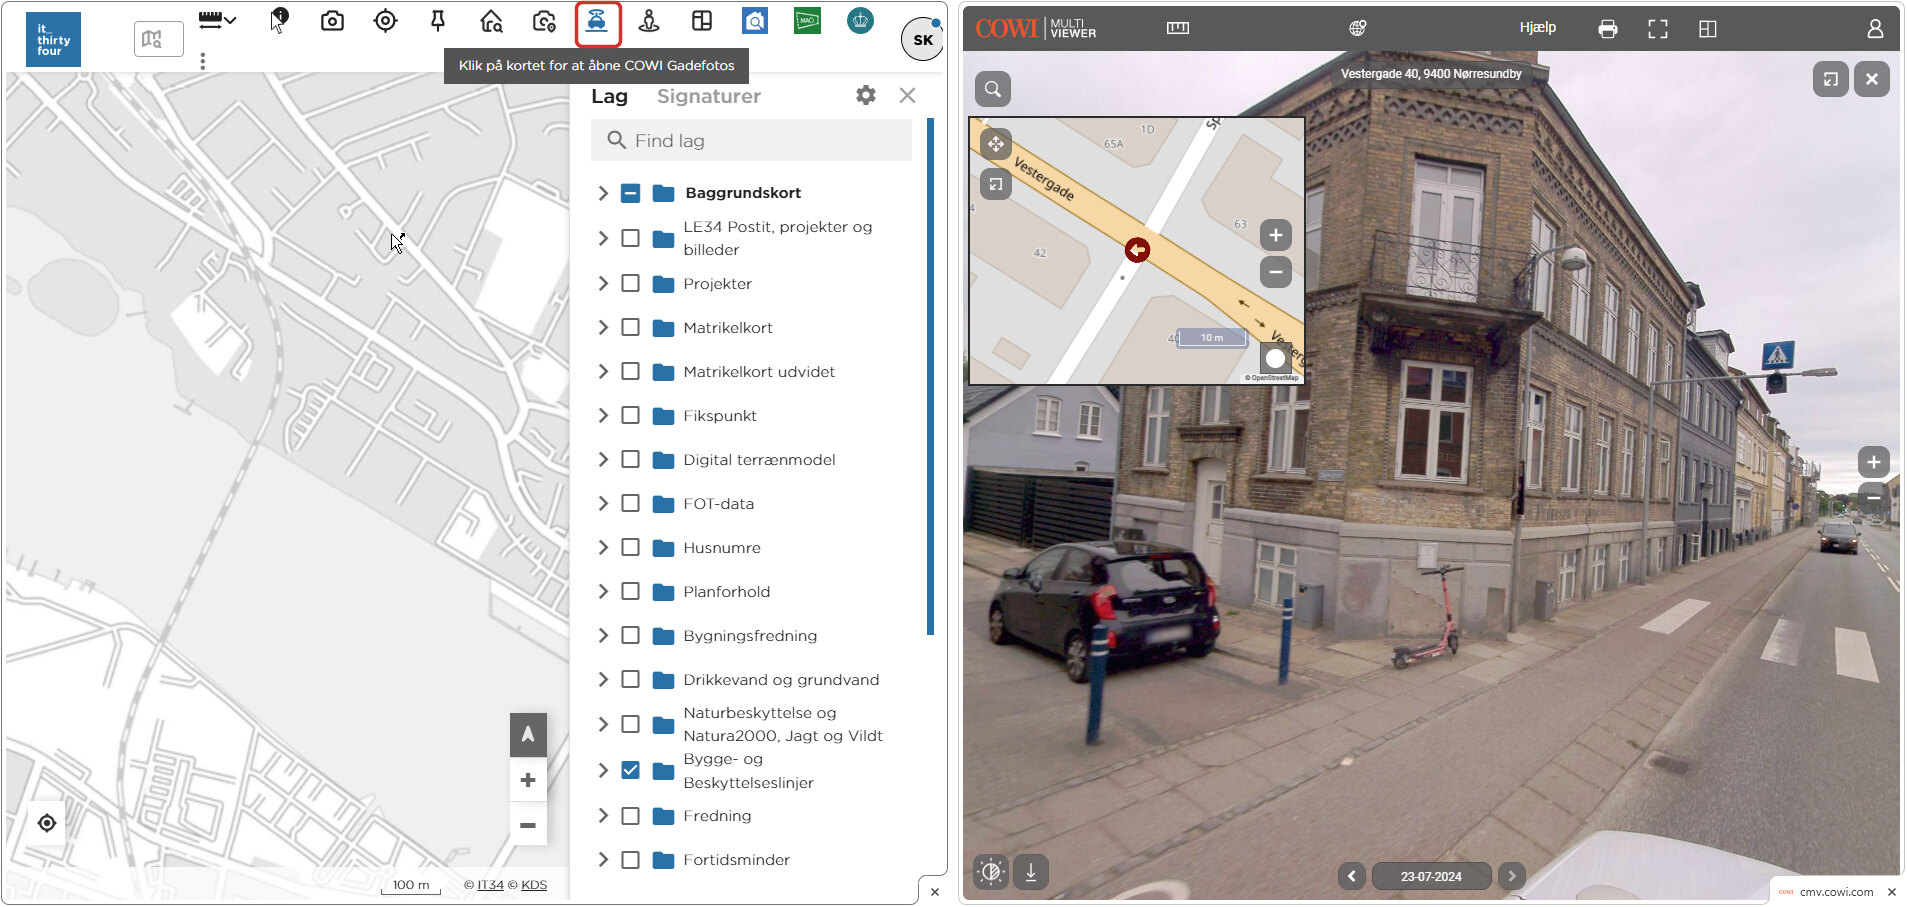This screenshot has height=907, width=1907.
Task: Check the Husnumre layer checkbox
Action: tap(630, 547)
